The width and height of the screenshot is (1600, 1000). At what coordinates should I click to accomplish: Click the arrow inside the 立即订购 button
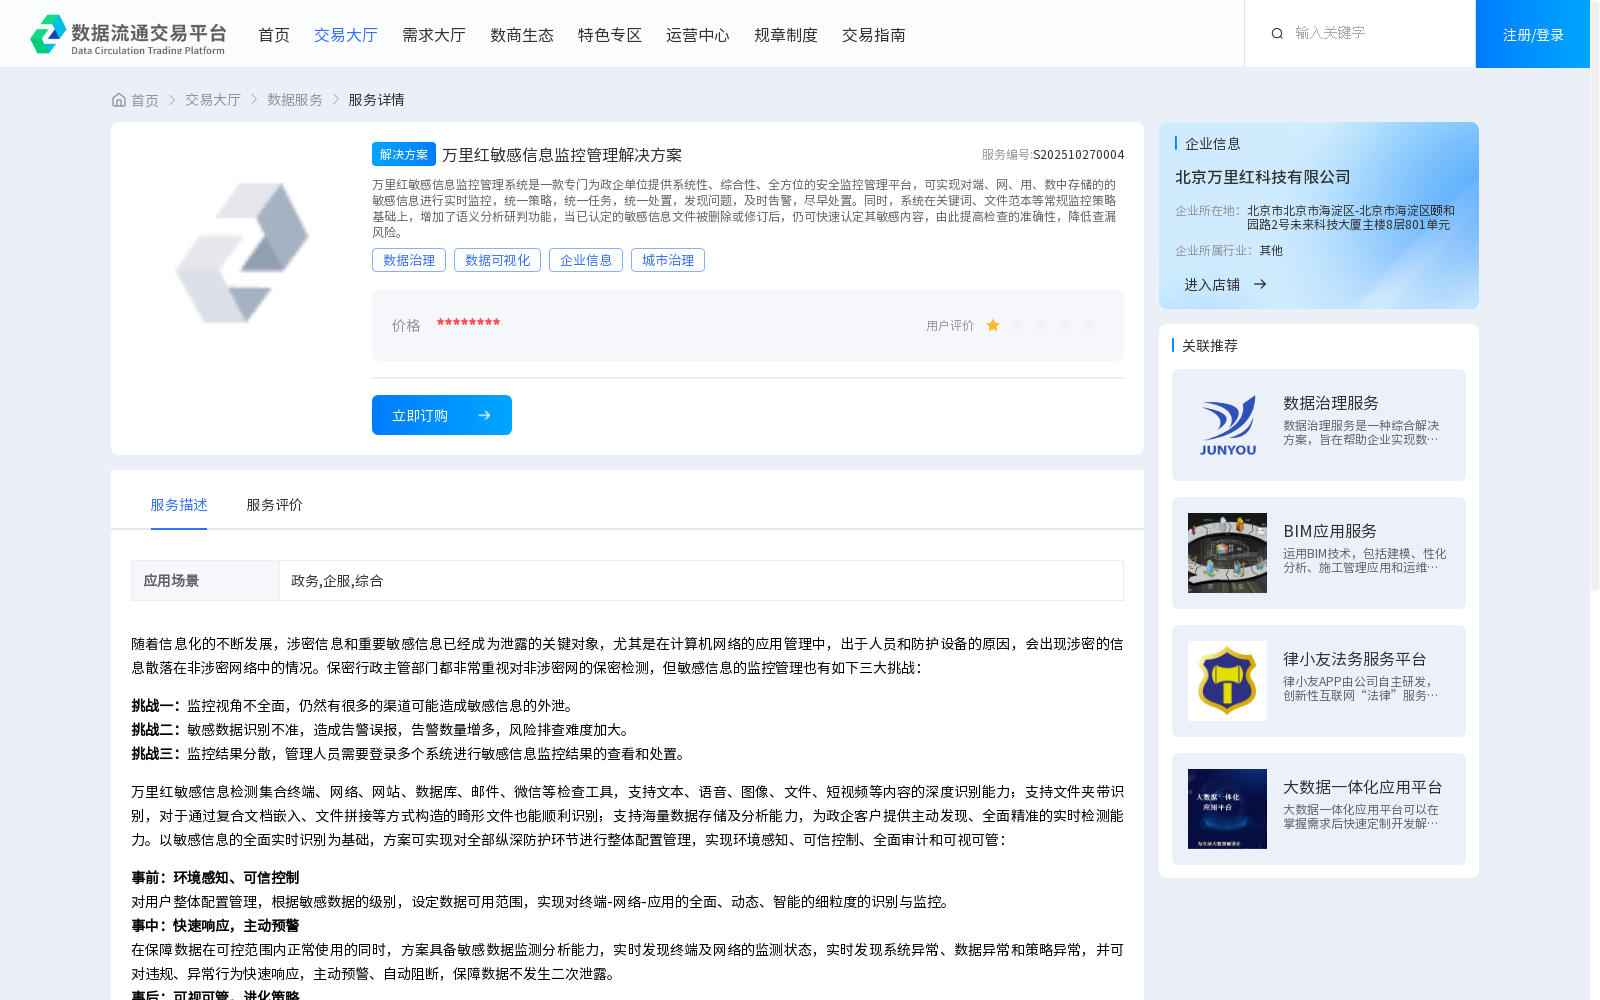484,415
